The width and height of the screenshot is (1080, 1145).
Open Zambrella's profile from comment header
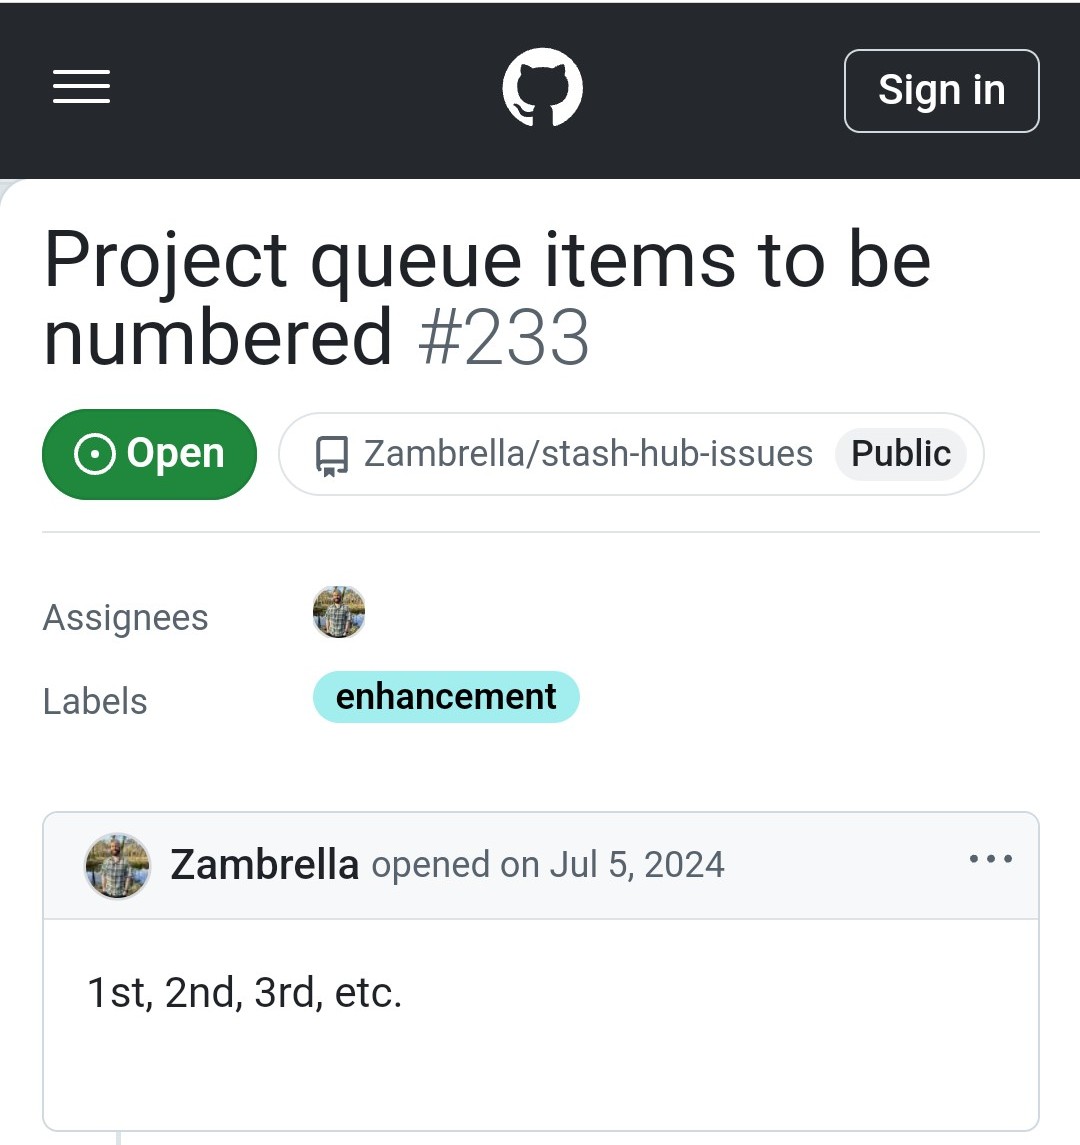(x=264, y=865)
